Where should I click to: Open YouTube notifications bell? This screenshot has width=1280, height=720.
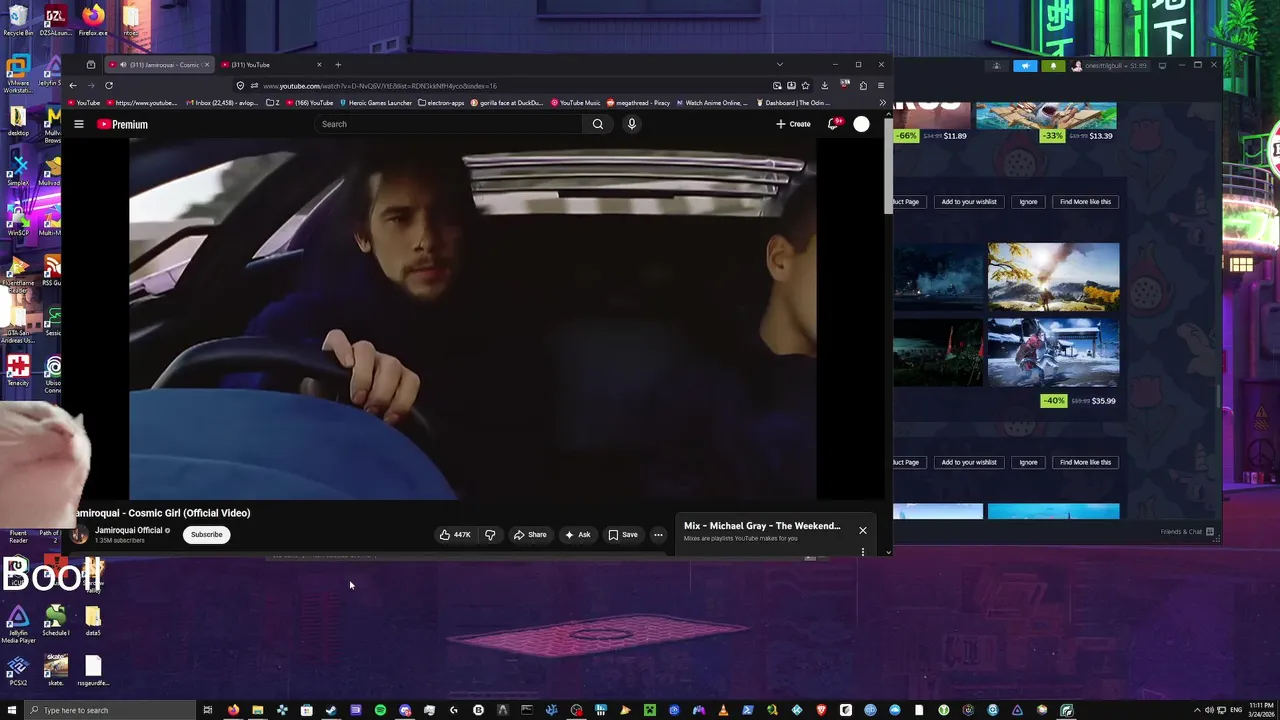pyautogui.click(x=832, y=124)
